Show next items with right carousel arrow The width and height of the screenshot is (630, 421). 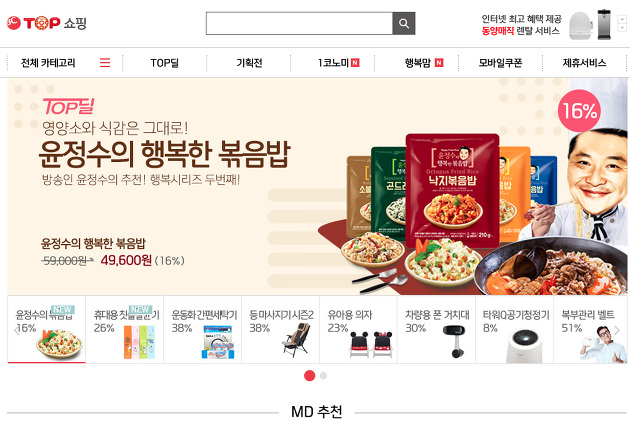pyautogui.click(x=617, y=330)
